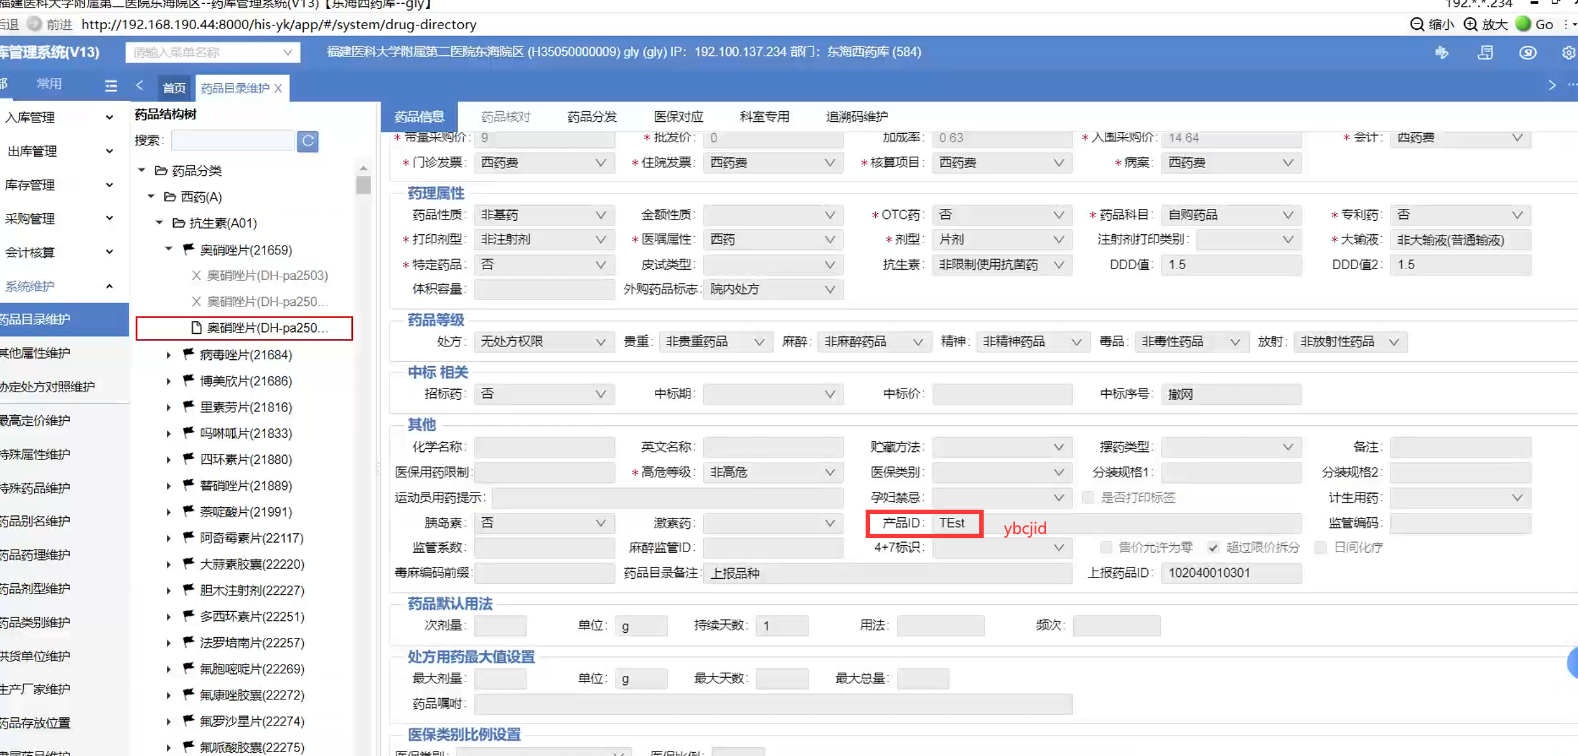Click the document sheet icon in header
1578x756 pixels.
(1485, 52)
